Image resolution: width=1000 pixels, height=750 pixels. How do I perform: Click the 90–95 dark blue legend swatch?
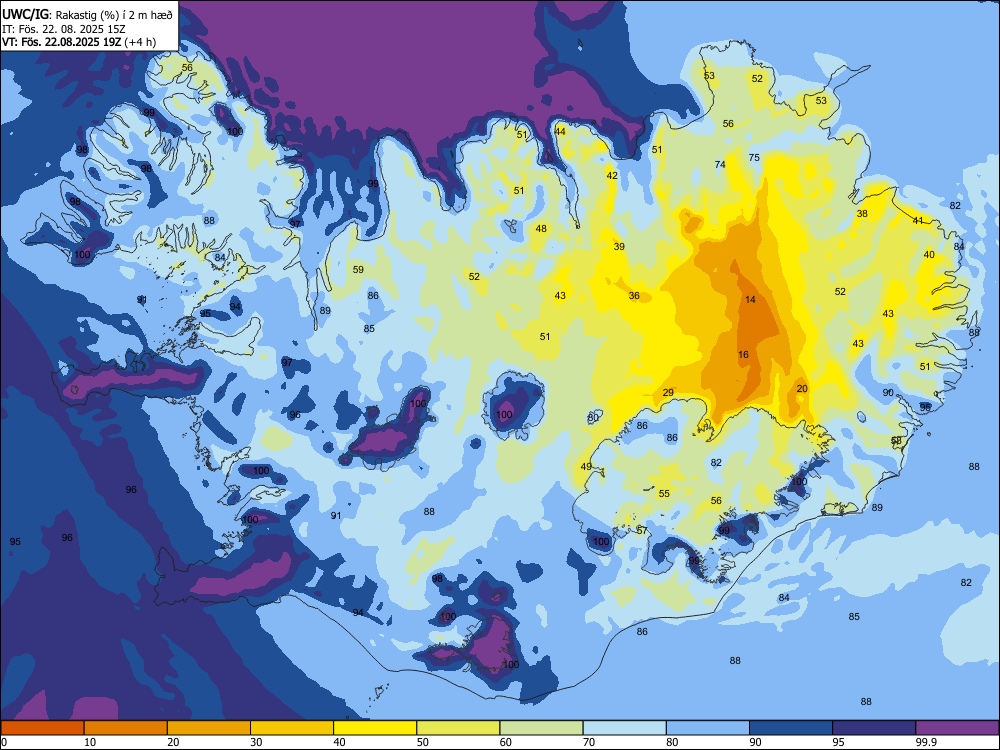click(x=791, y=728)
